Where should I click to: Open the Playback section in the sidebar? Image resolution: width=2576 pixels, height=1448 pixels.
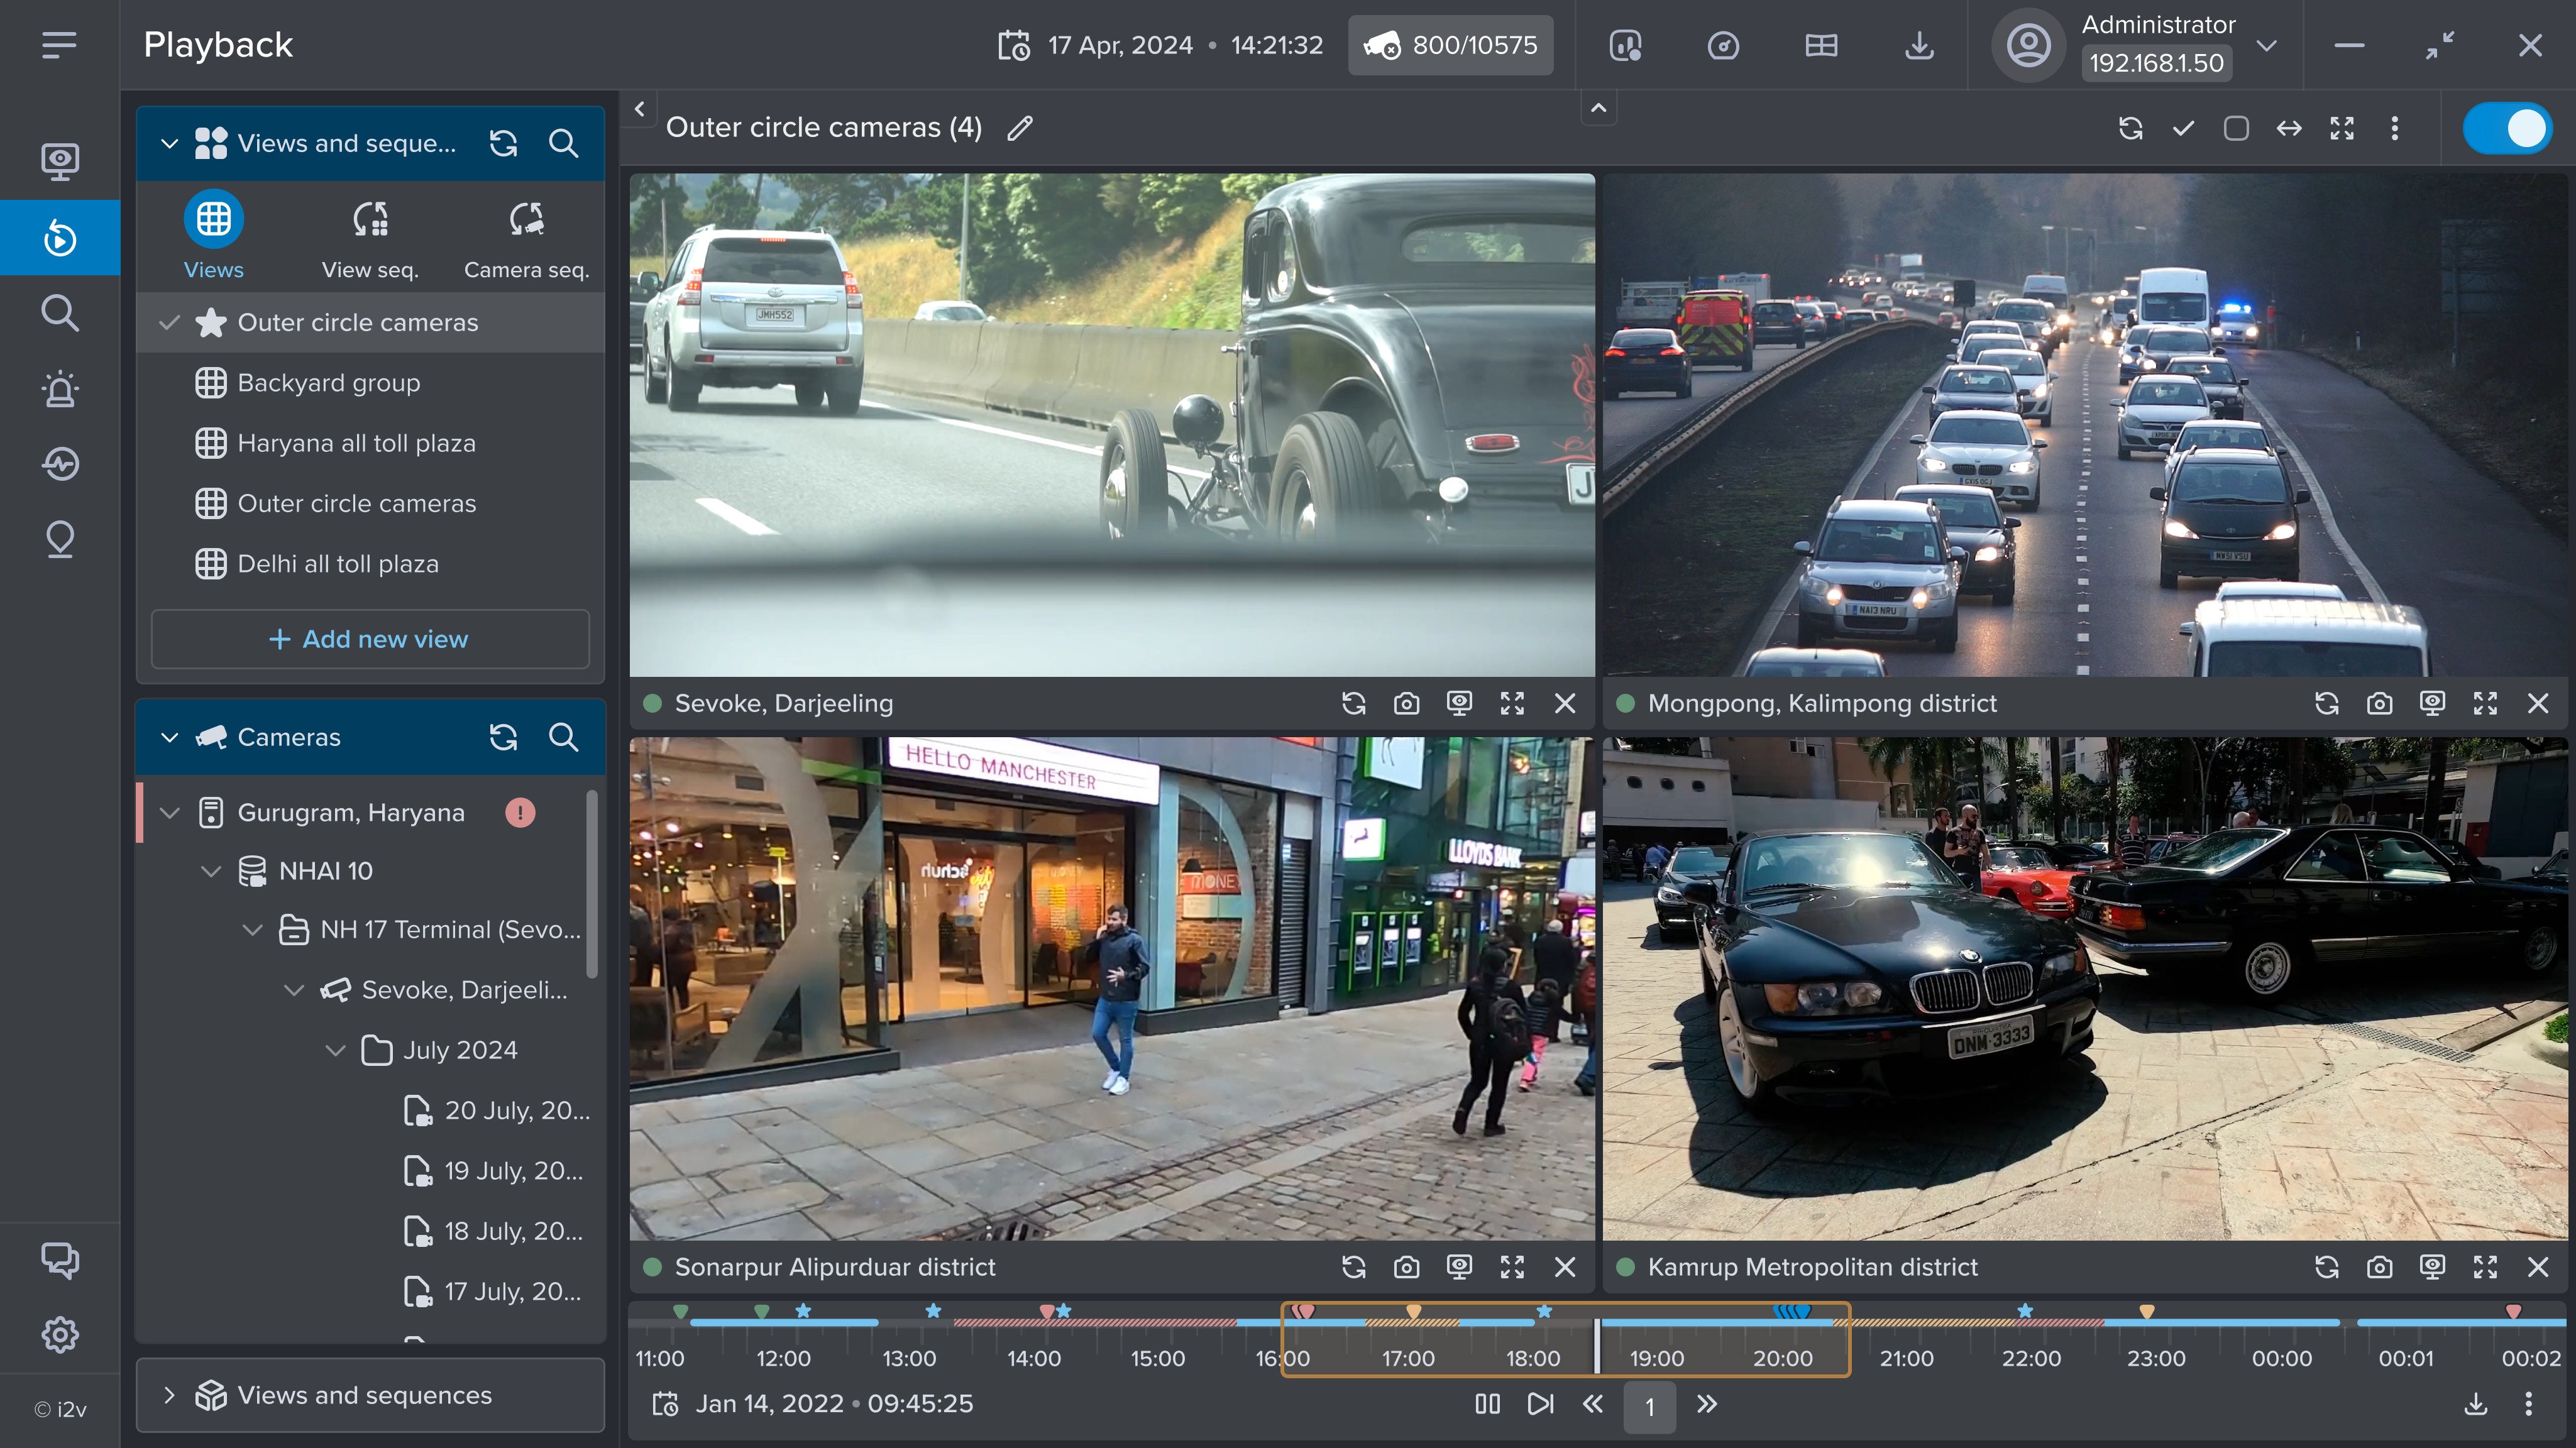point(60,237)
